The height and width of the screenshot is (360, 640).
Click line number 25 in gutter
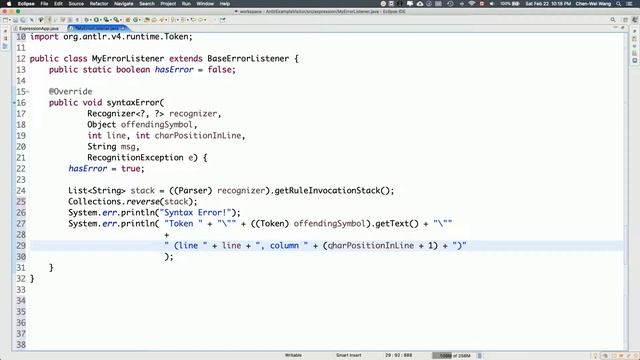21,202
